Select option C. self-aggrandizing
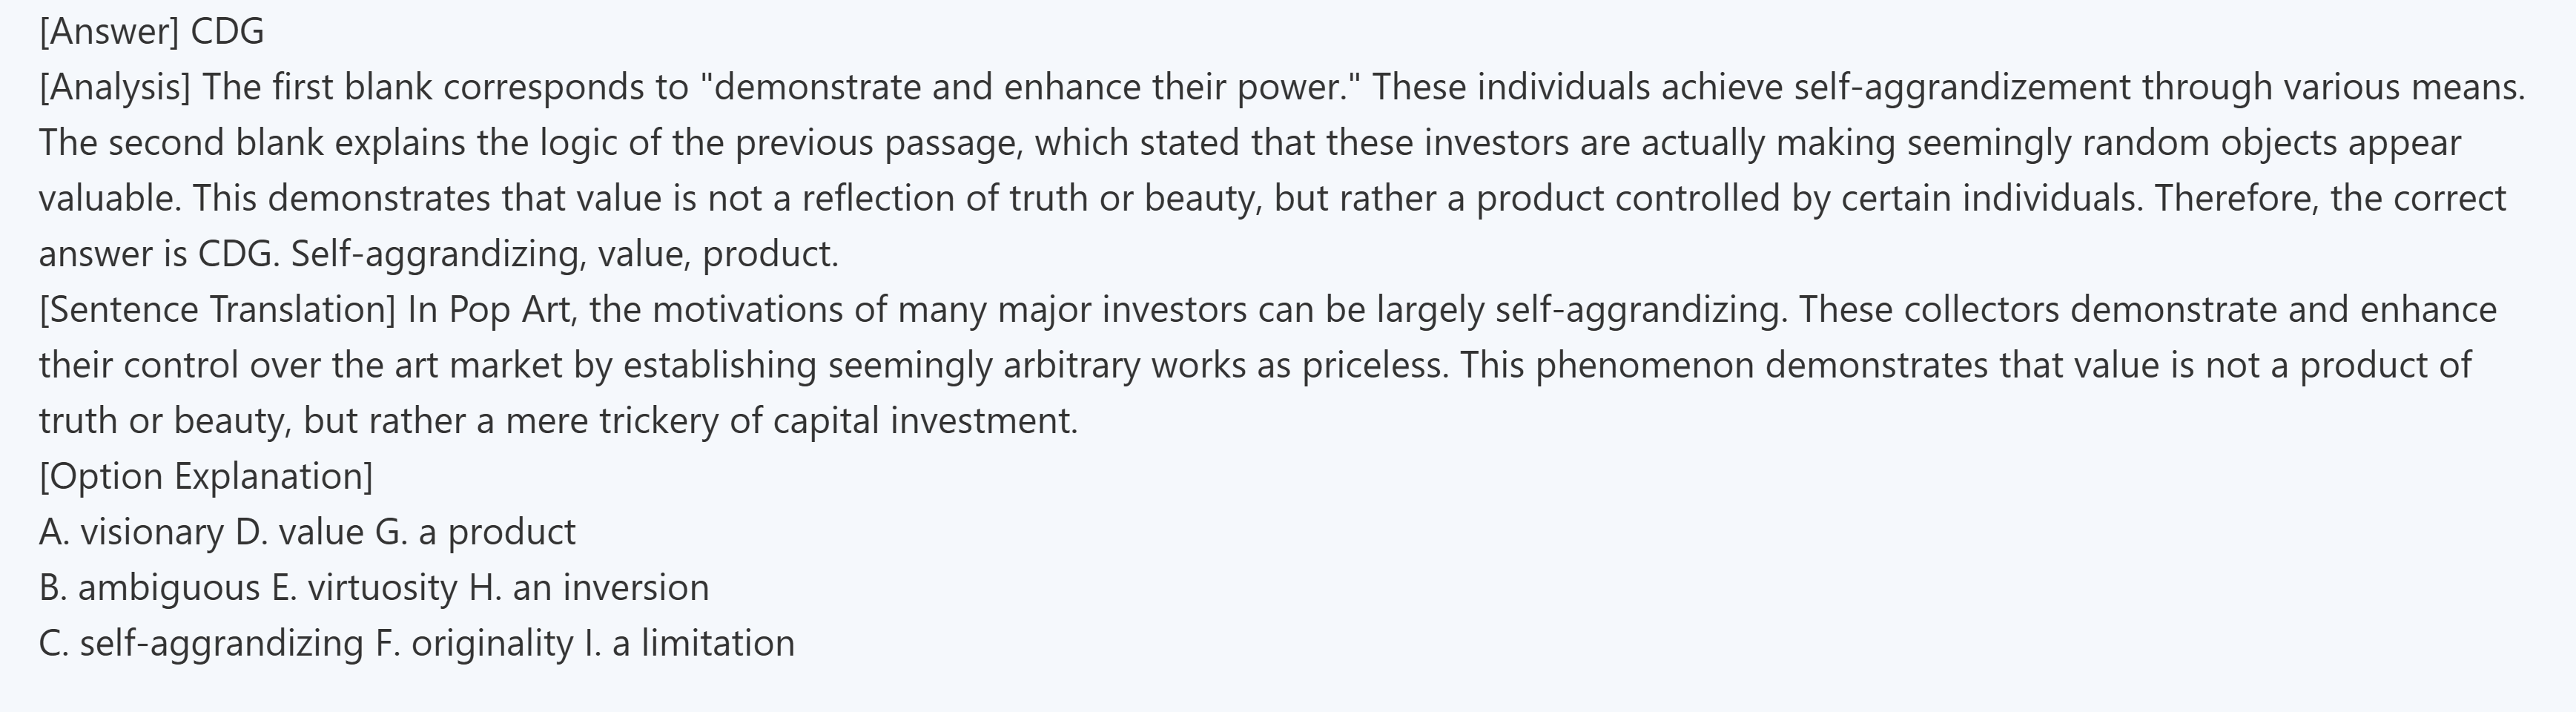2576x712 pixels. pyautogui.click(x=201, y=643)
